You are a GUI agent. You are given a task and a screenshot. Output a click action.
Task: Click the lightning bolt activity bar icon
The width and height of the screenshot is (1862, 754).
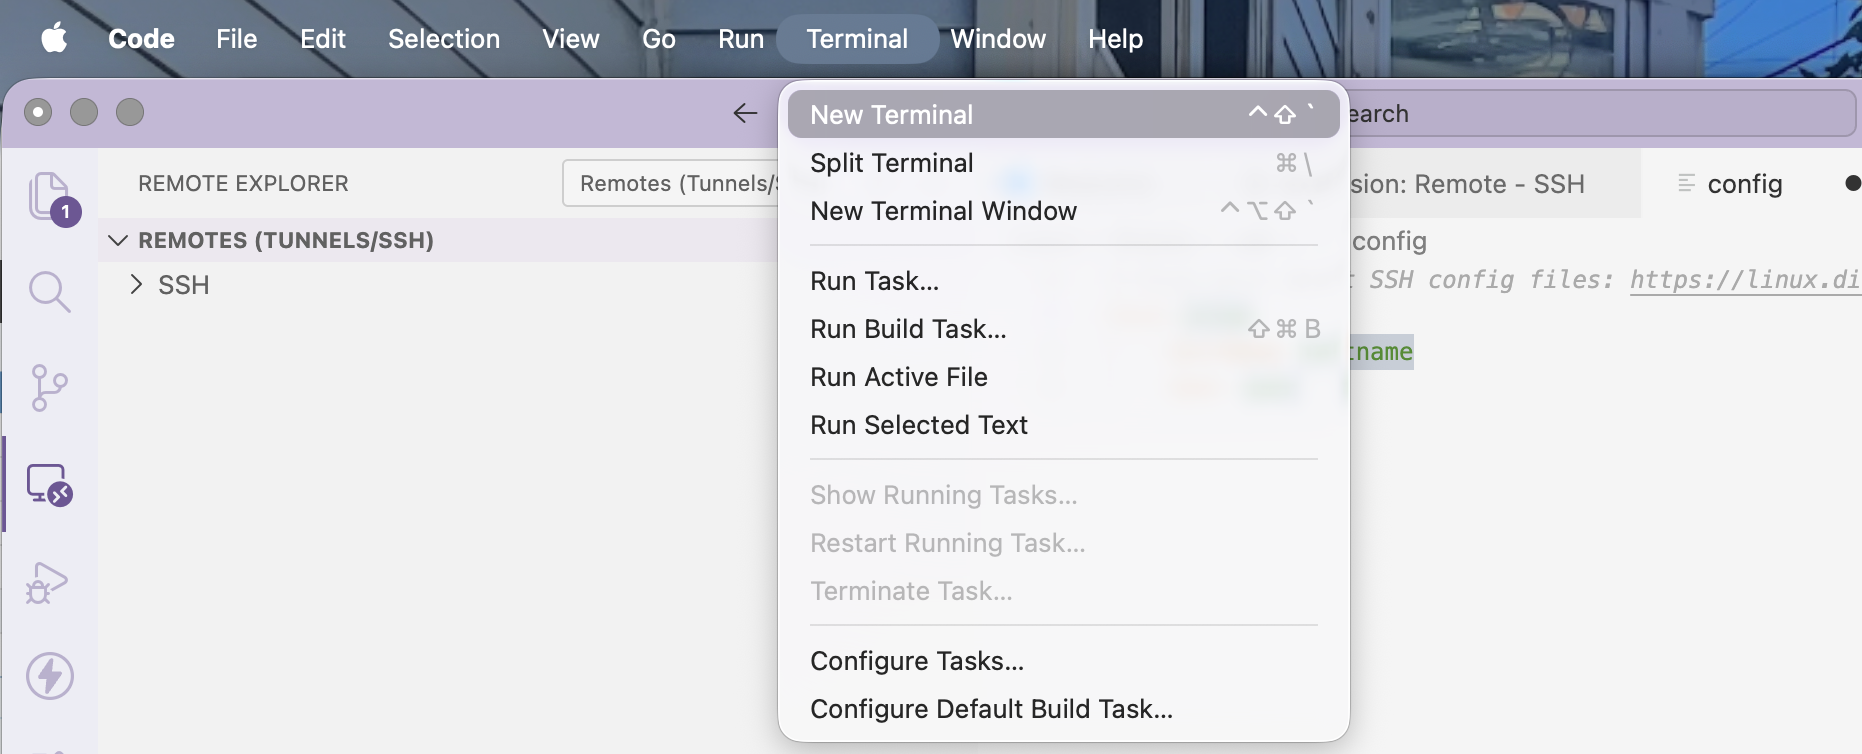coord(49,676)
